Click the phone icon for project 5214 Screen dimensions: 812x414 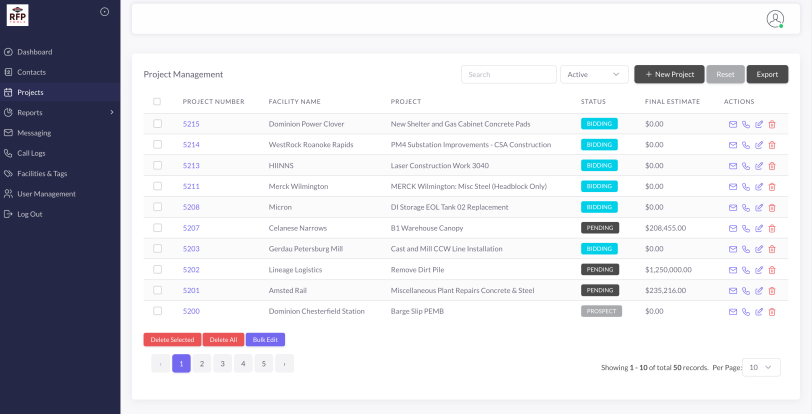coord(746,145)
